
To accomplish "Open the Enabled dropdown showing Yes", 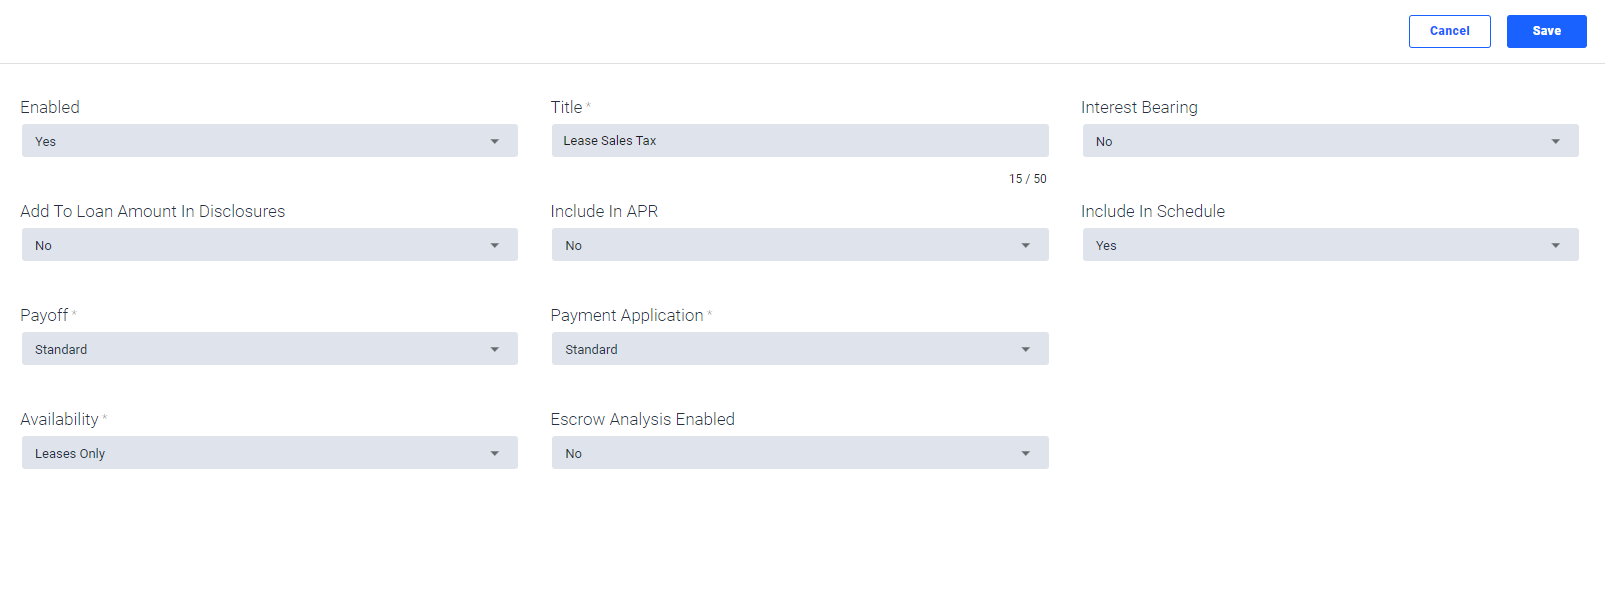I will point(270,141).
